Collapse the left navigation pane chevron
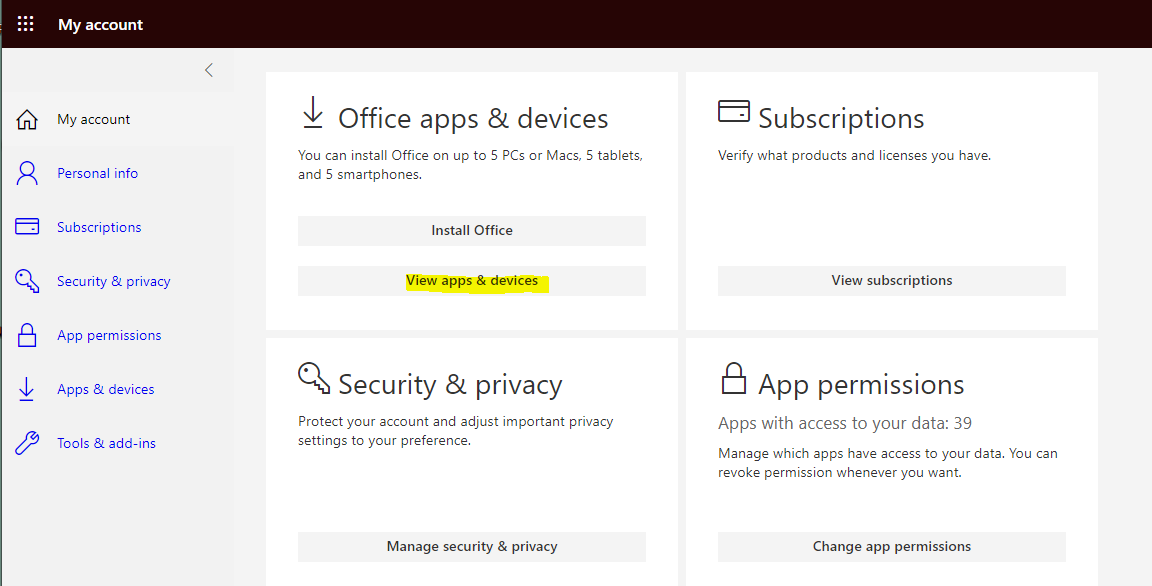 pyautogui.click(x=209, y=70)
